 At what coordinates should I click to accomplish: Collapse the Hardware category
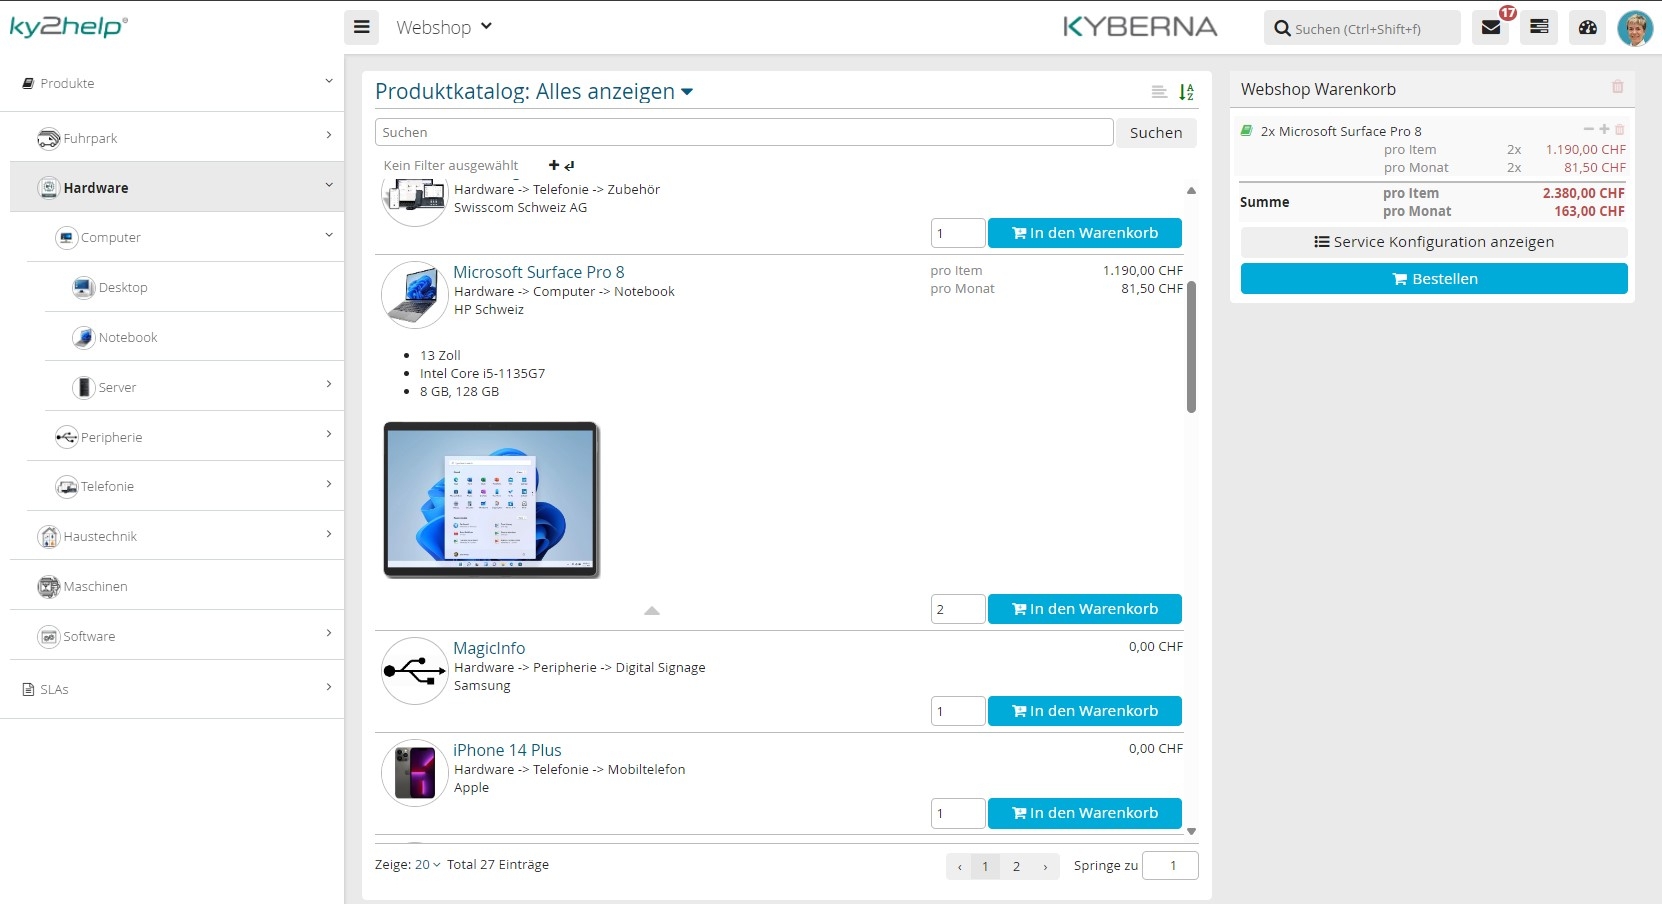pyautogui.click(x=329, y=185)
